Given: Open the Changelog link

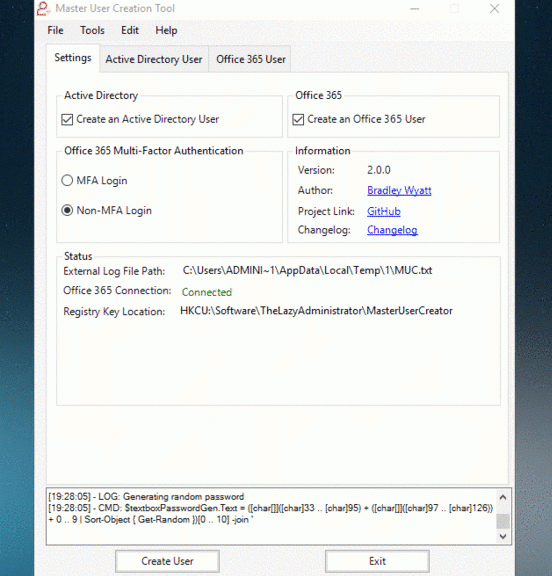Looking at the screenshot, I should [x=392, y=230].
